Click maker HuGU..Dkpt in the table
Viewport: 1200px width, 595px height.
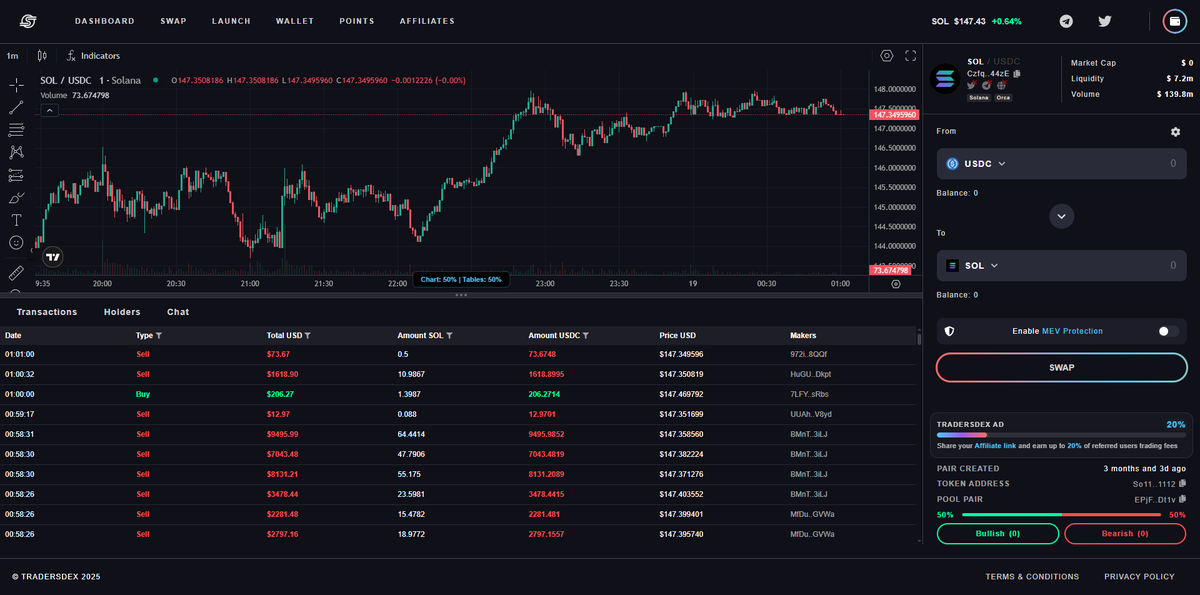[811, 374]
